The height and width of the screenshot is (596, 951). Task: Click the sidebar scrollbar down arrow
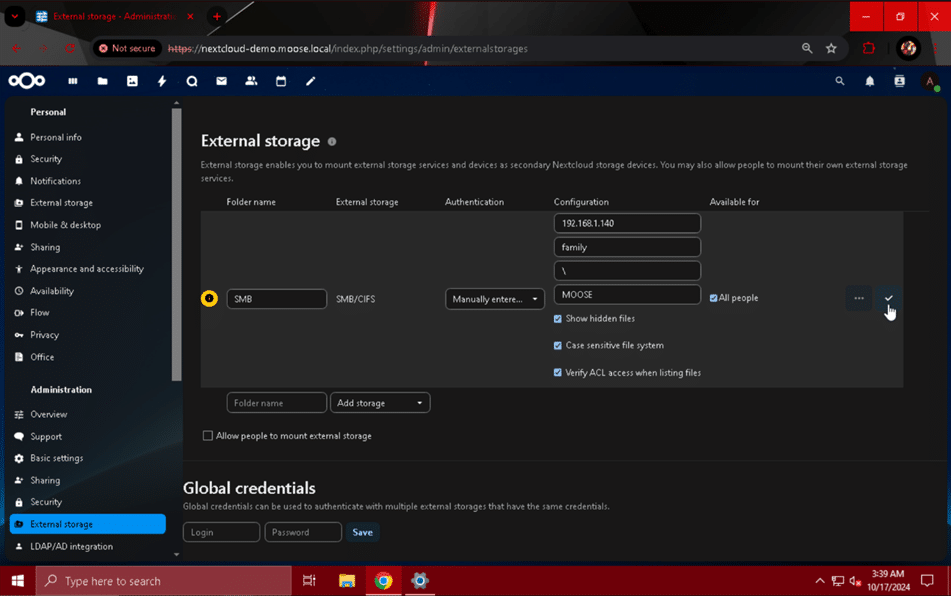click(x=176, y=554)
